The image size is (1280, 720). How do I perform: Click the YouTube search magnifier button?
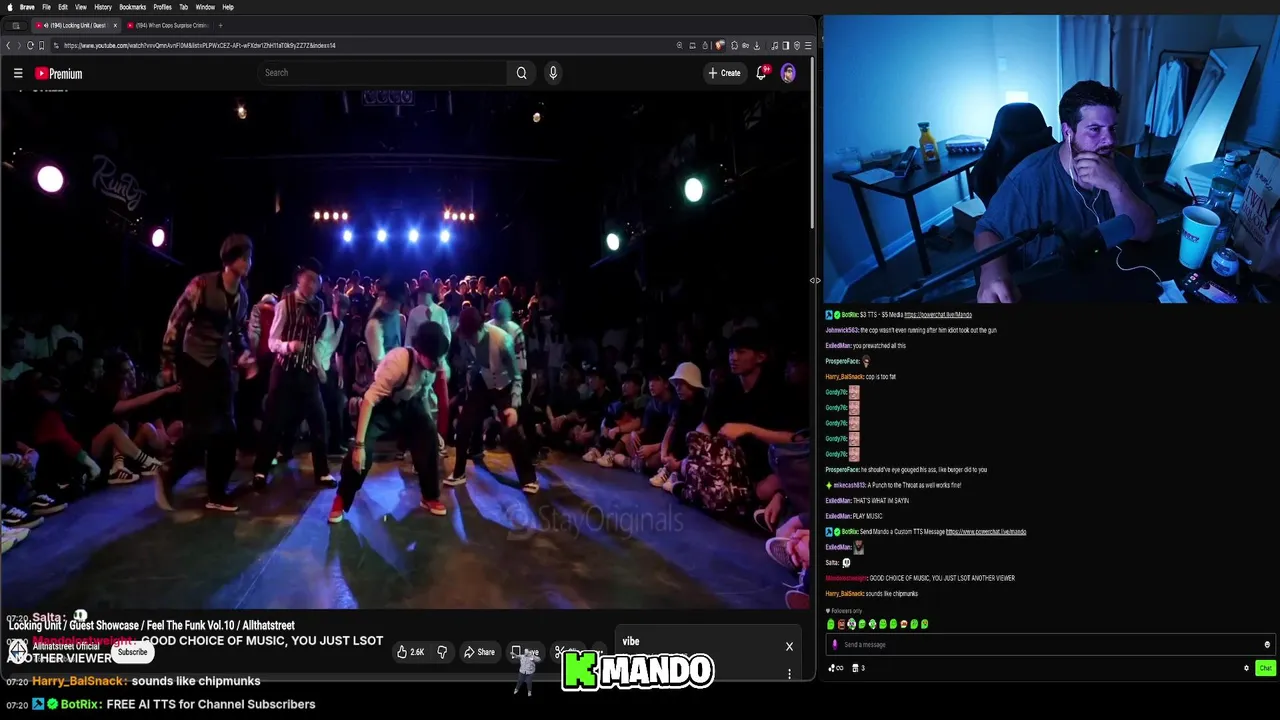[x=521, y=73]
